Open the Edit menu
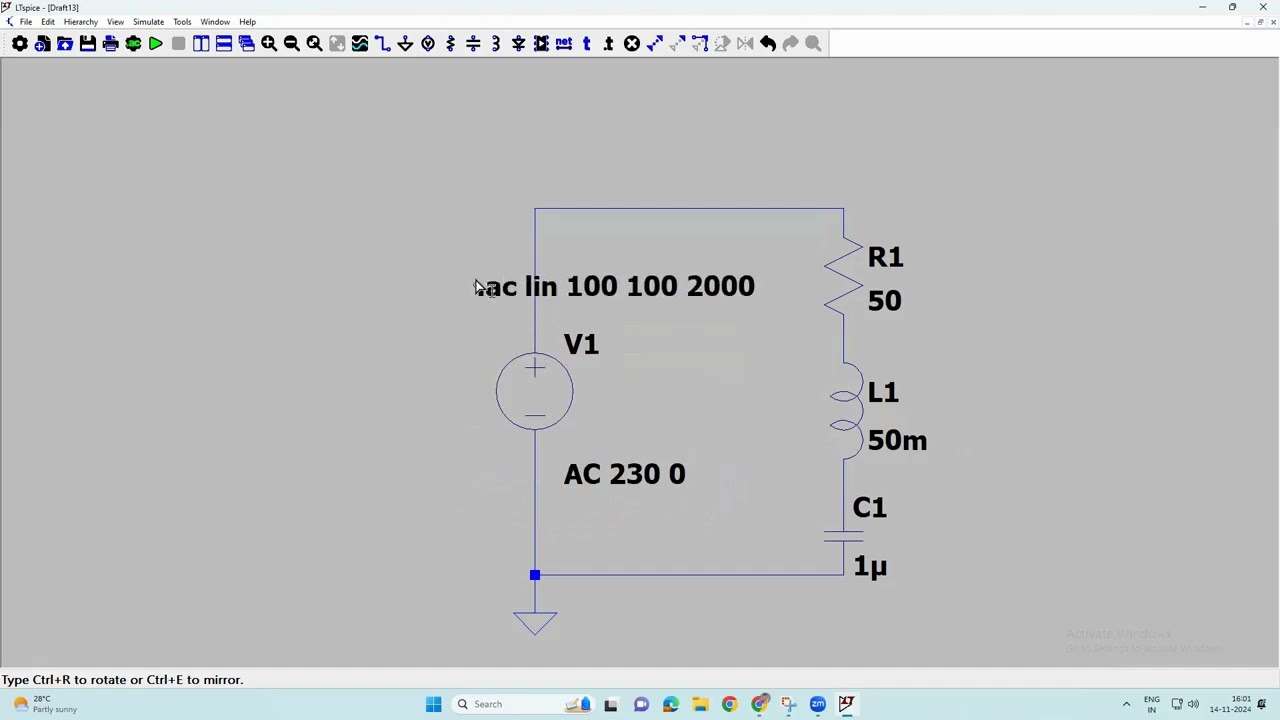1280x720 pixels. tap(48, 22)
